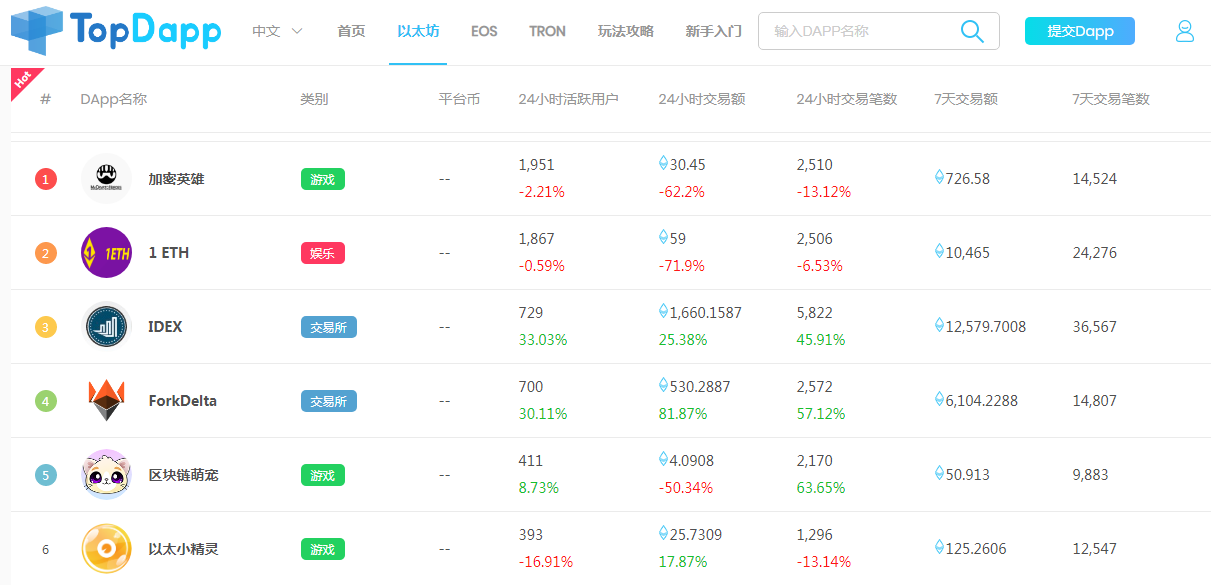The height and width of the screenshot is (585, 1211).
Task: Switch to the EOS tab
Action: click(x=484, y=31)
